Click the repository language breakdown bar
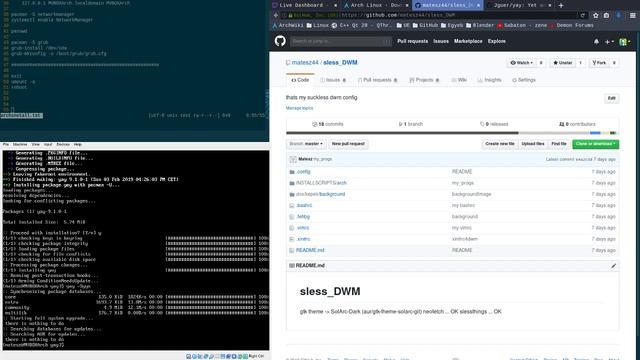The image size is (640, 360). coord(452,133)
